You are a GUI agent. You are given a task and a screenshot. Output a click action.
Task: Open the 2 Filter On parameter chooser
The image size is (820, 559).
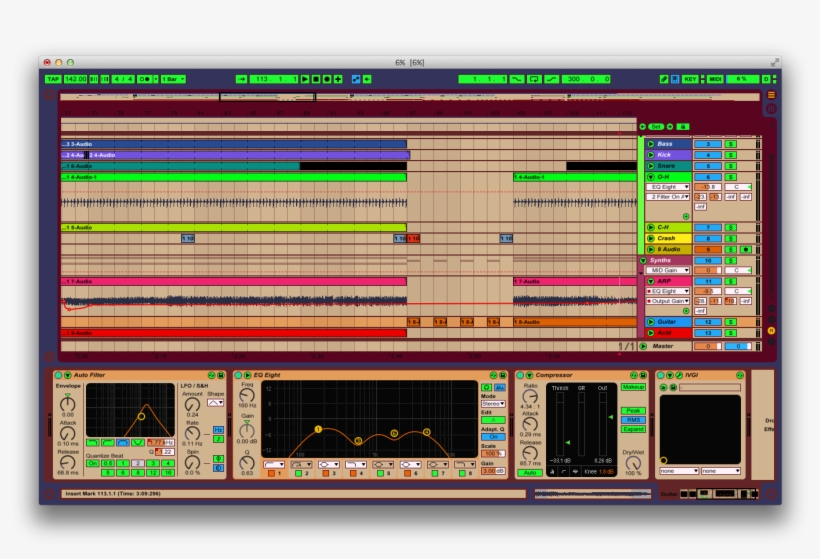669,197
